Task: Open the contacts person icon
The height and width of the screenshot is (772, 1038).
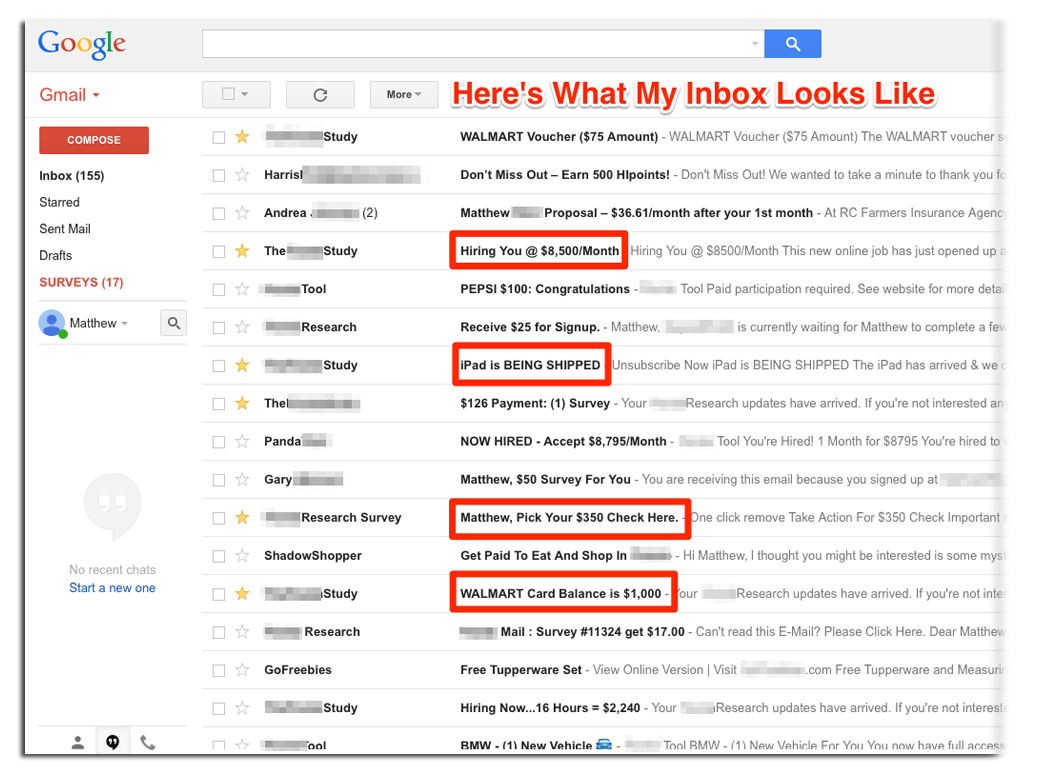Action: (77, 742)
